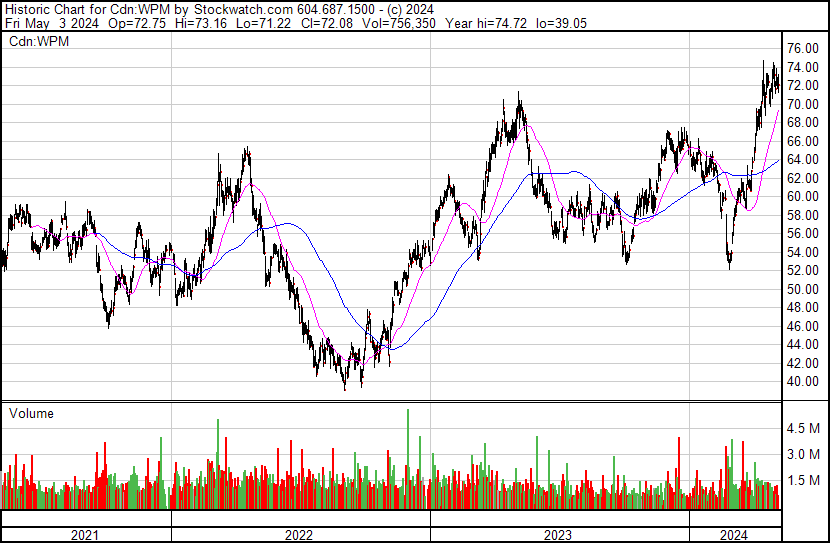This screenshot has width=830, height=543.
Task: Click the 48.00 price axis label
Action: [x=803, y=307]
